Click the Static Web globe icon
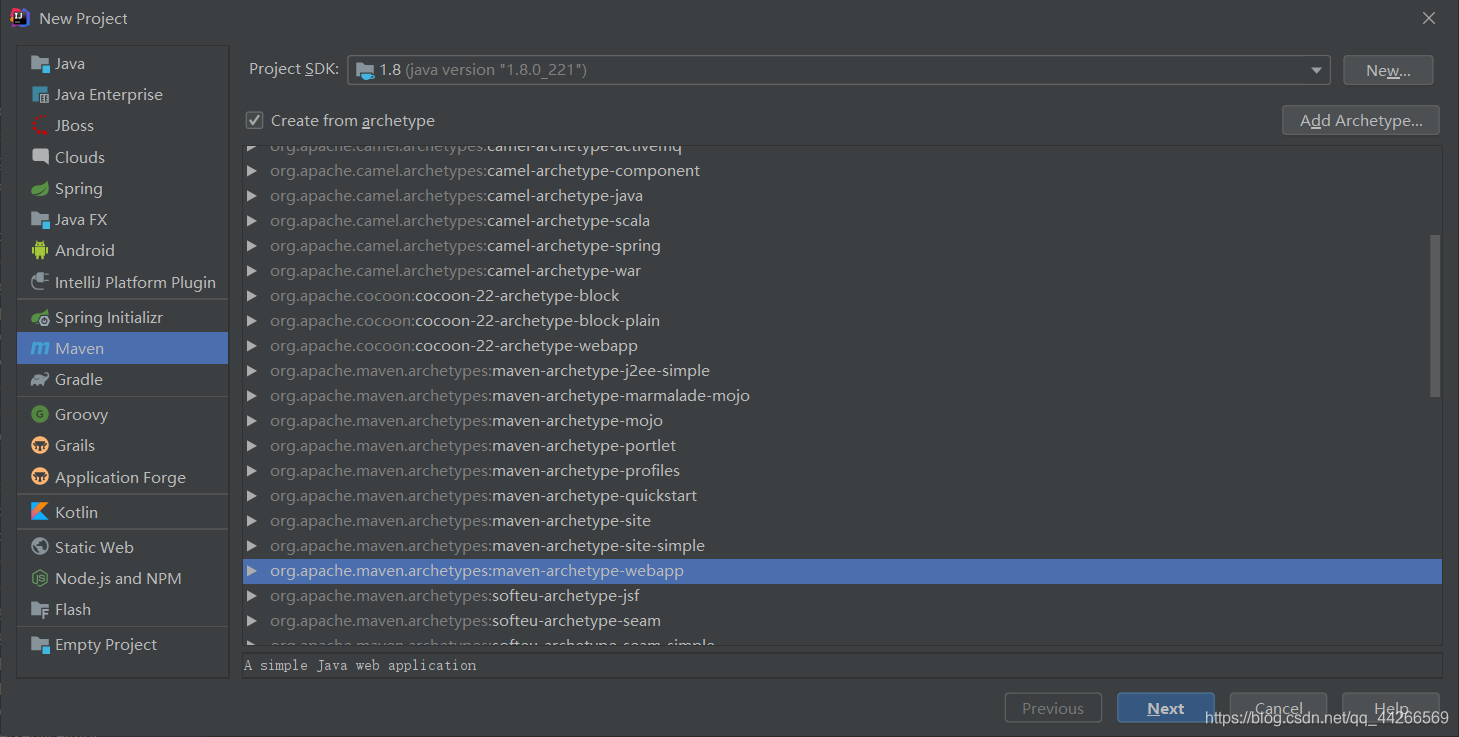The image size is (1459, 737). click(40, 547)
